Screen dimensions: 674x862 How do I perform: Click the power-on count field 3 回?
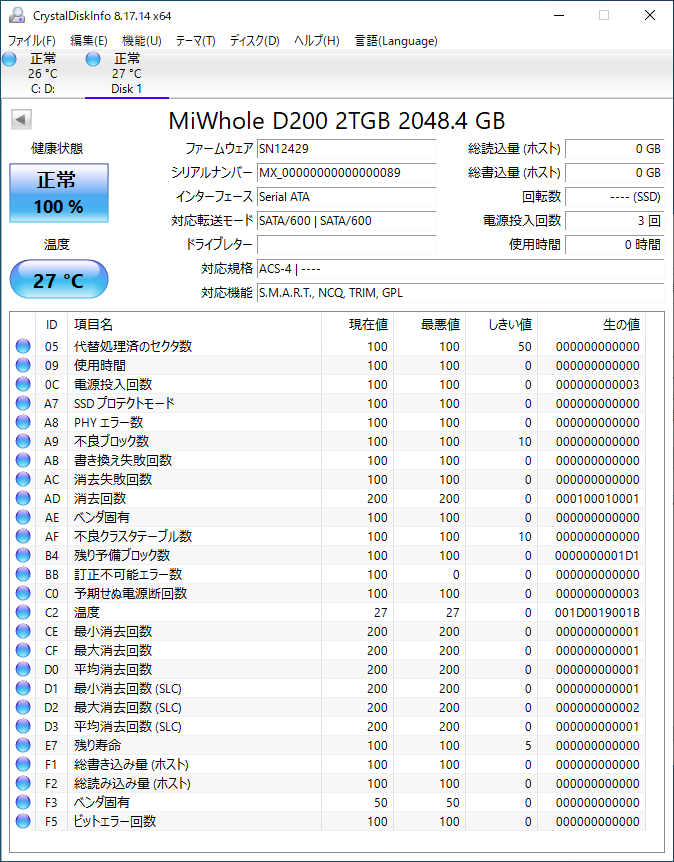[x=614, y=220]
